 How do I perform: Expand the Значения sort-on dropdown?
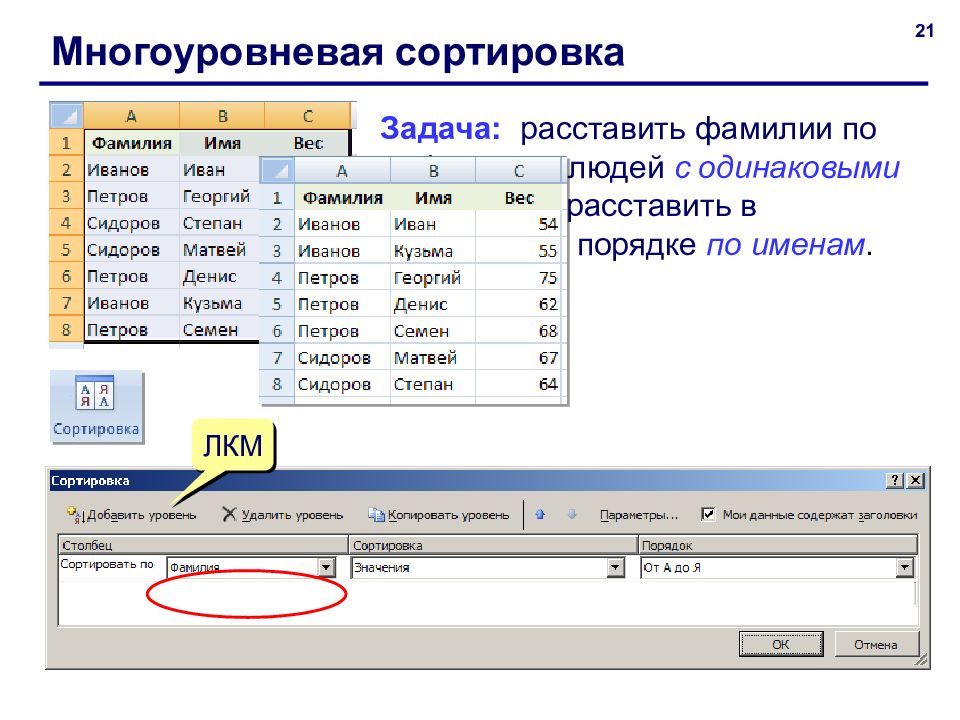click(x=616, y=568)
